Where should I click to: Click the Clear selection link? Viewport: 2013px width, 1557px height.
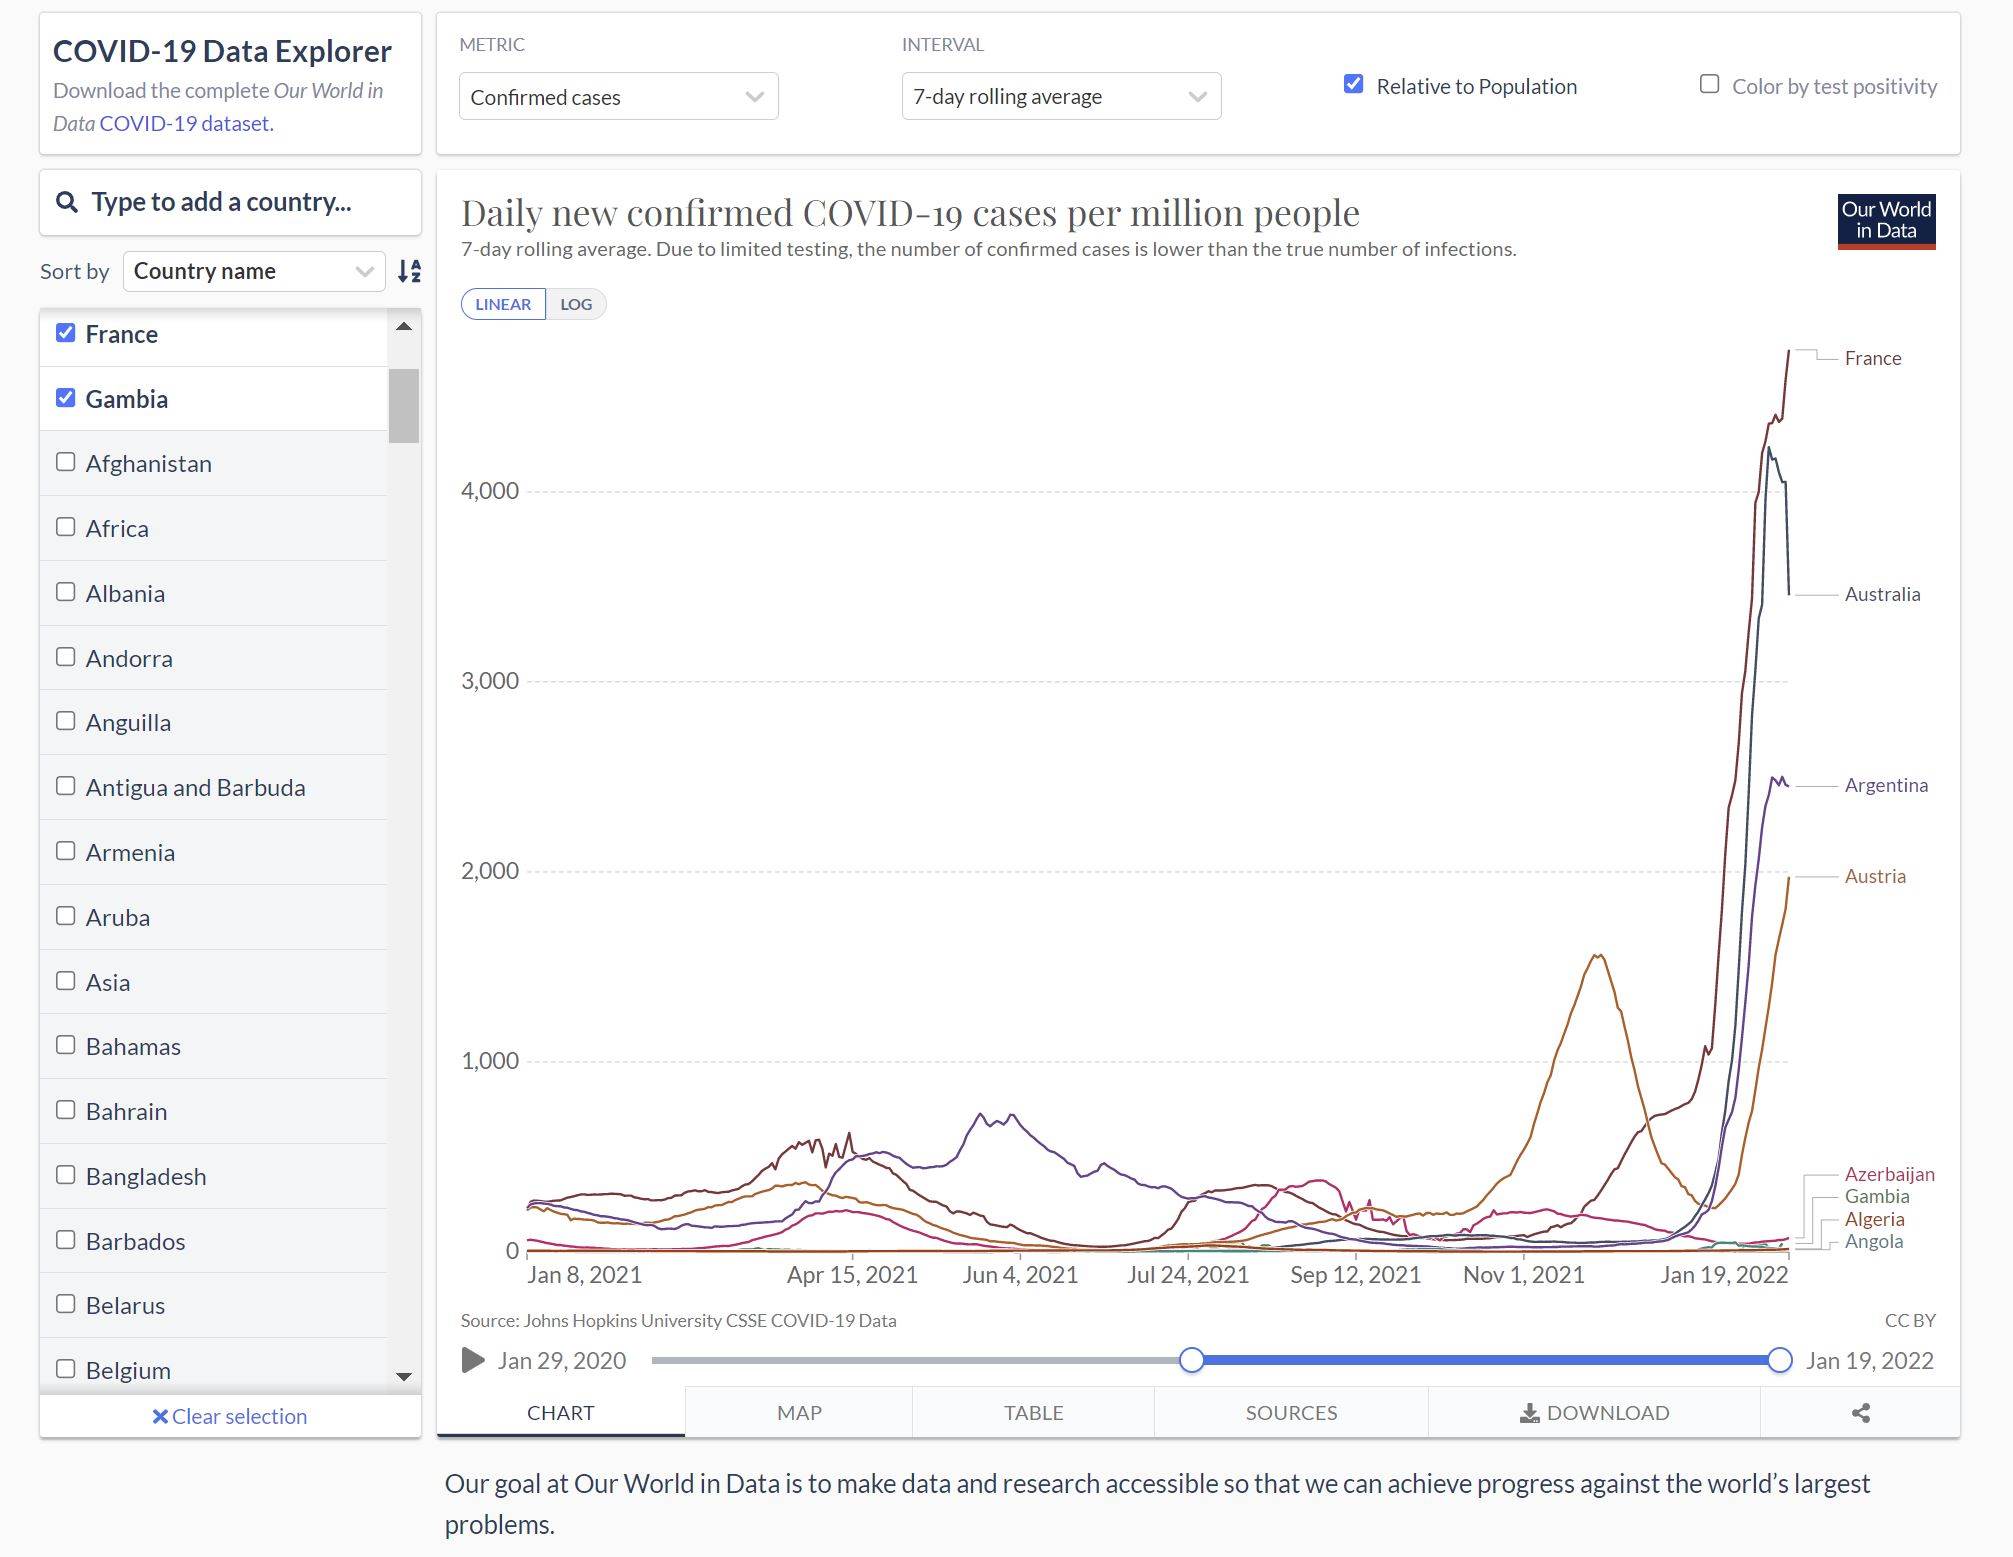coord(230,1416)
